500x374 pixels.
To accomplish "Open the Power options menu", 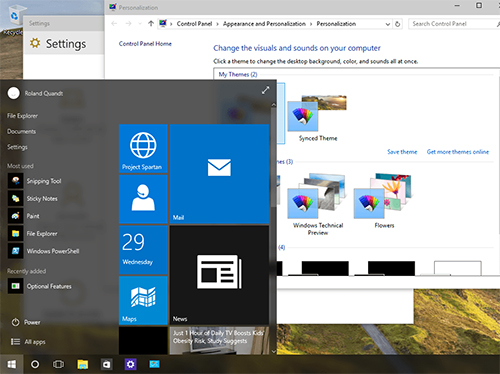I will pos(26,322).
